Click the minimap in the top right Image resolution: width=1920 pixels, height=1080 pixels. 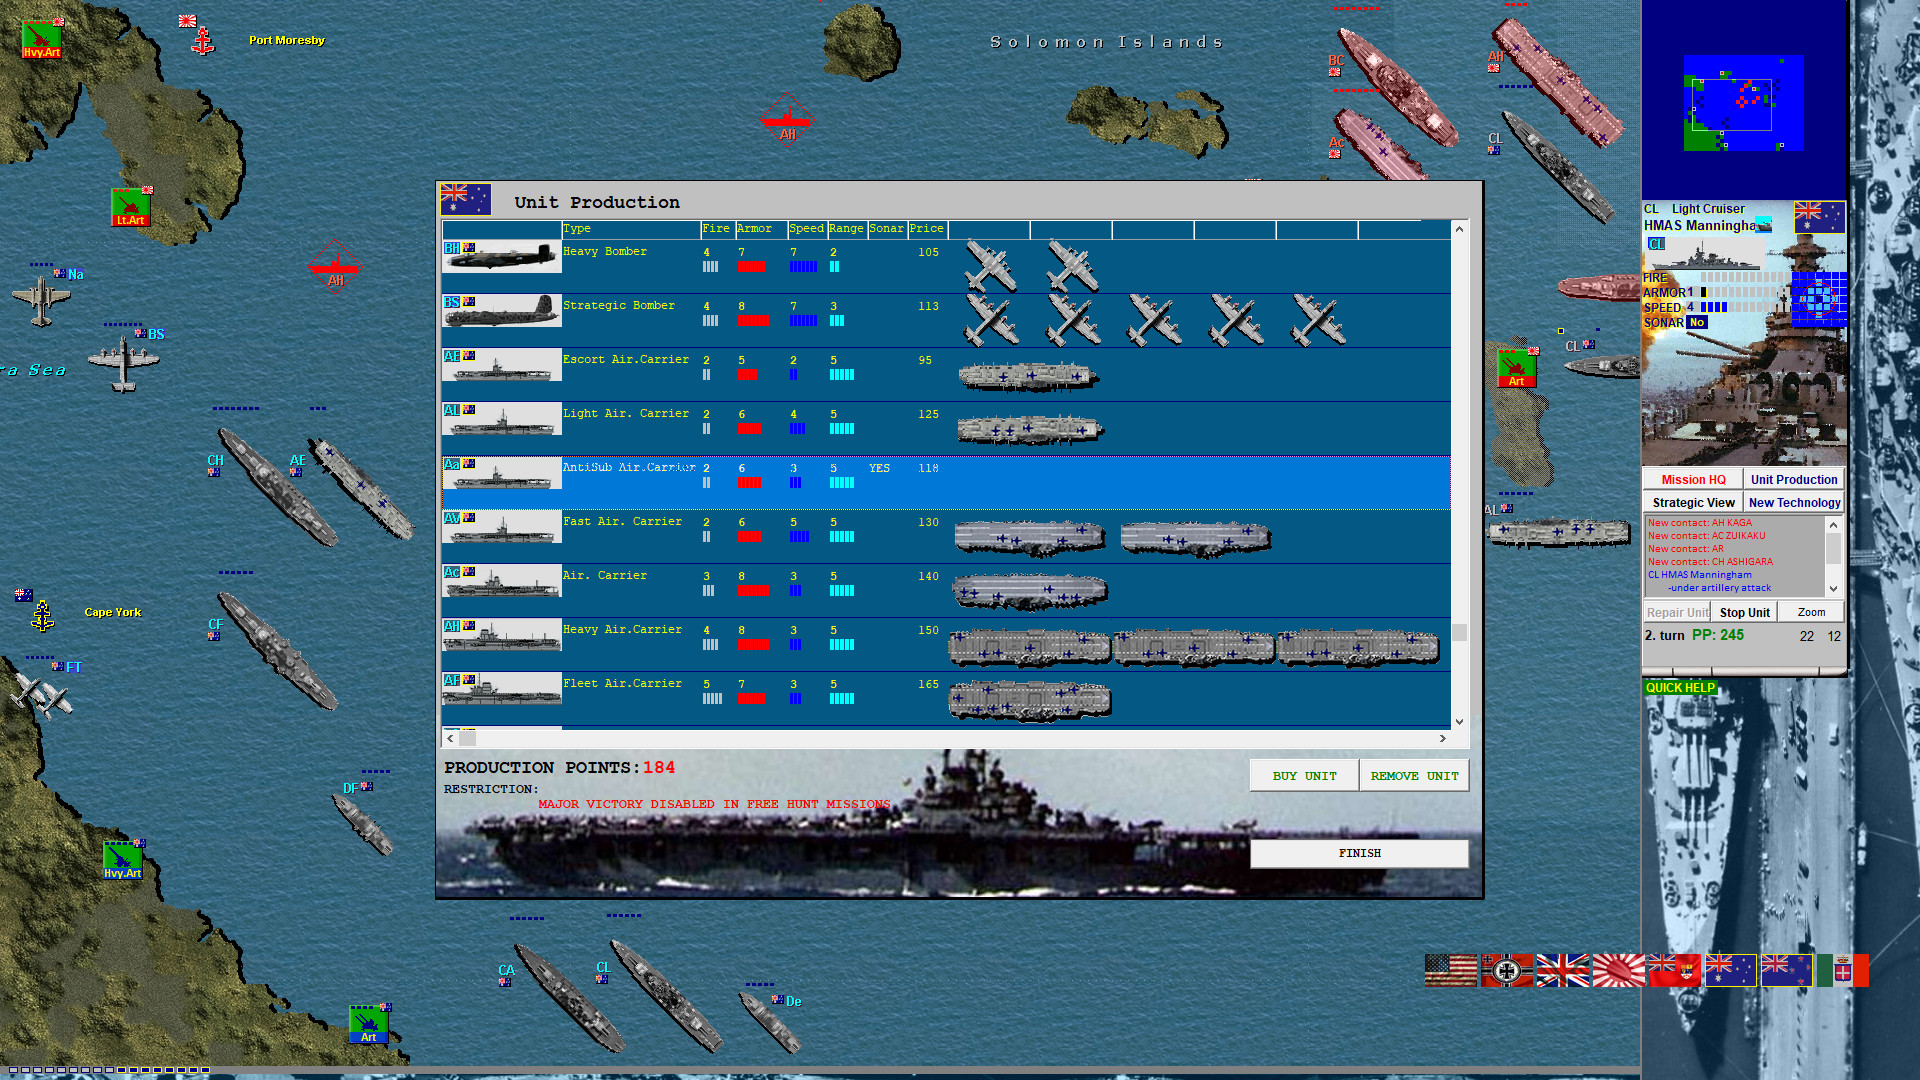(1742, 103)
